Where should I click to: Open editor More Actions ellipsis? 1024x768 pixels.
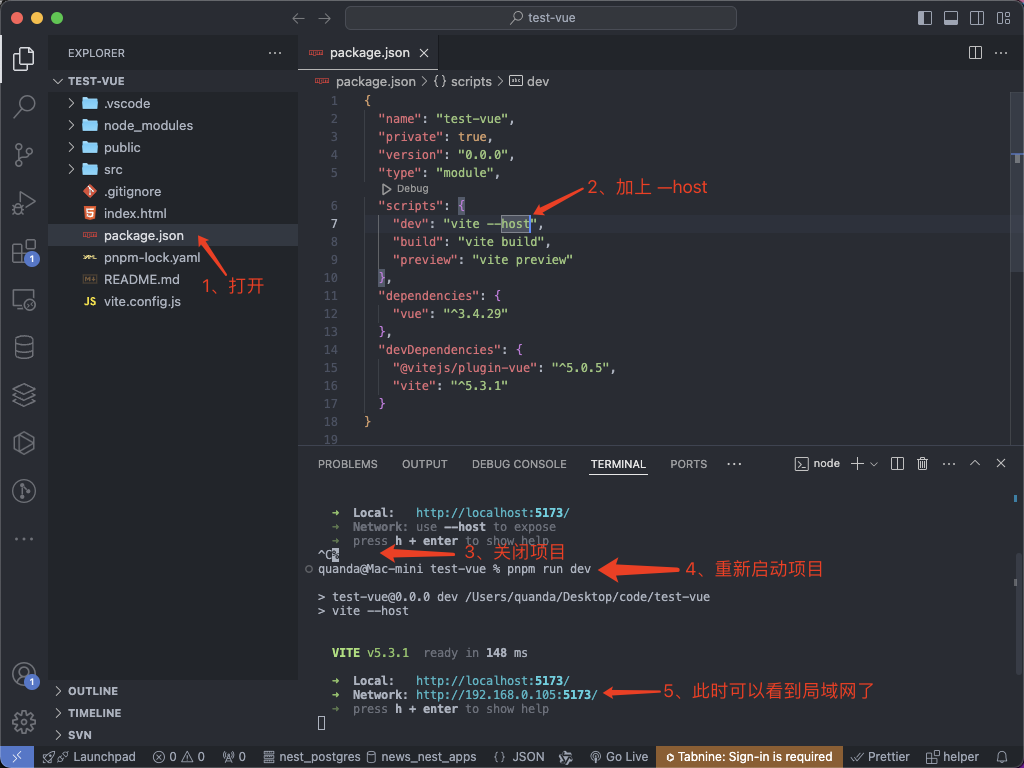[1000, 53]
